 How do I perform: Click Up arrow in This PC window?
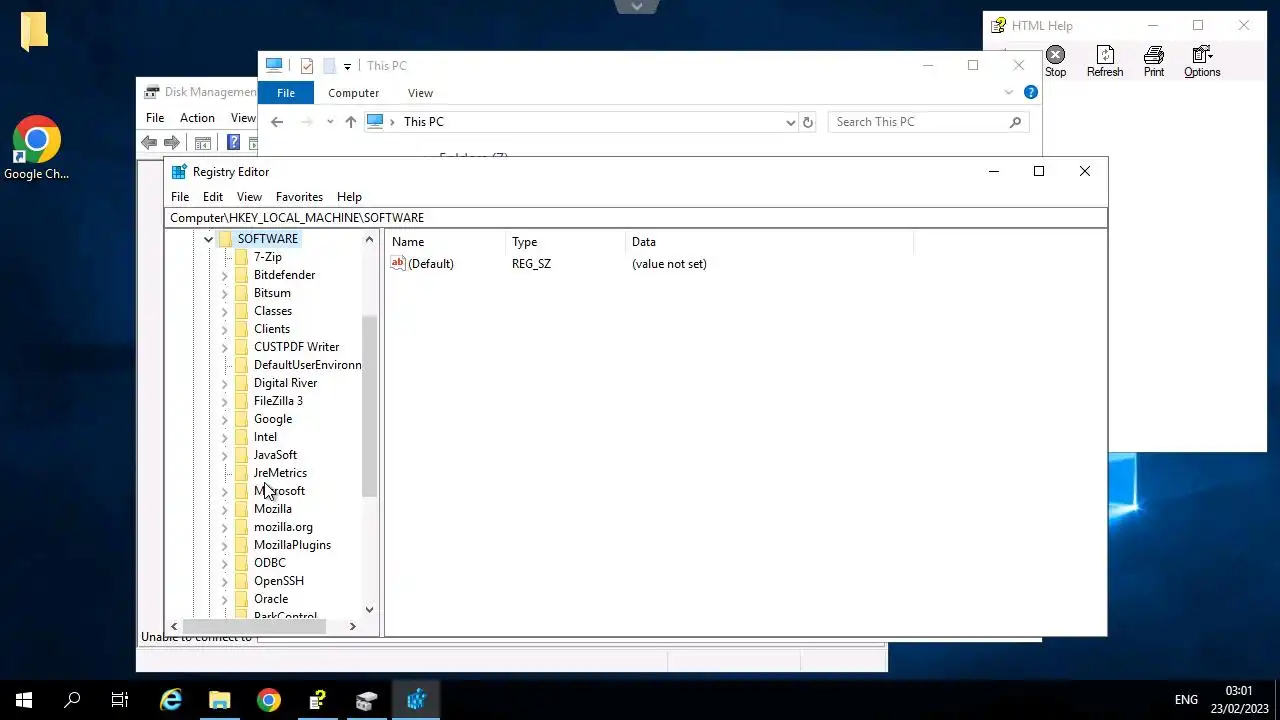click(350, 122)
